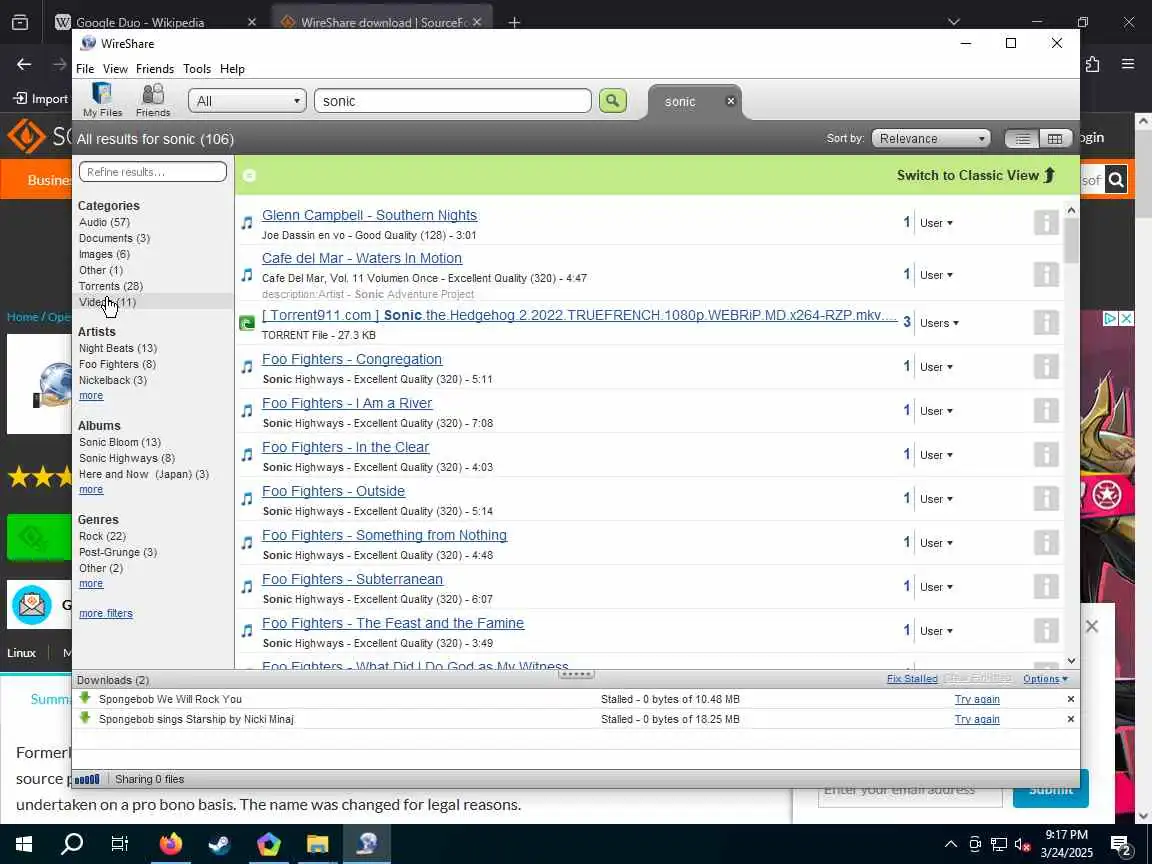This screenshot has width=1152, height=864.
Task: Open the Friends menu in menu bar
Action: (155, 68)
